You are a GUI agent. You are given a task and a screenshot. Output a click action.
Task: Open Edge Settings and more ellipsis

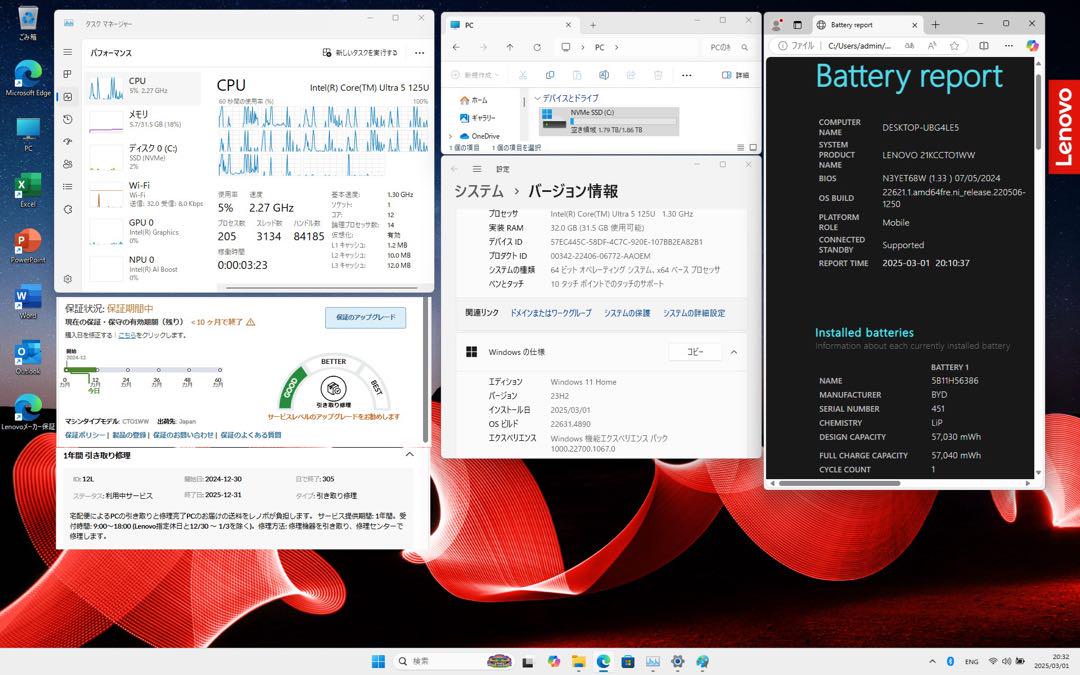pyautogui.click(x=1008, y=45)
